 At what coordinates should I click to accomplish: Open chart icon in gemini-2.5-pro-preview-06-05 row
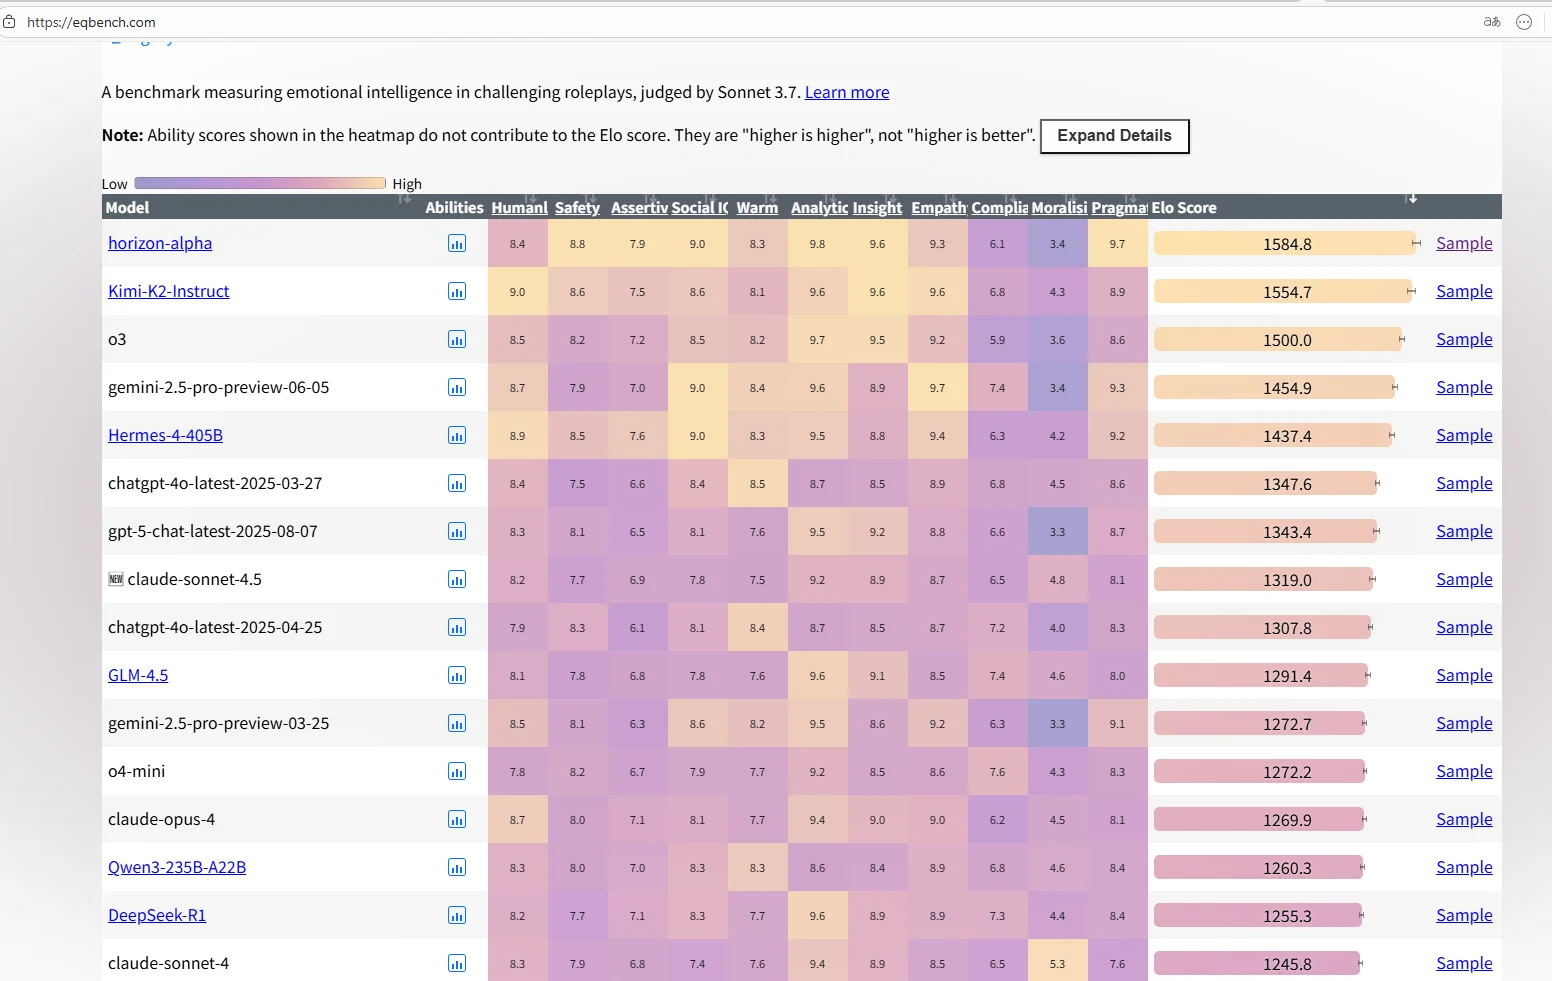457,388
